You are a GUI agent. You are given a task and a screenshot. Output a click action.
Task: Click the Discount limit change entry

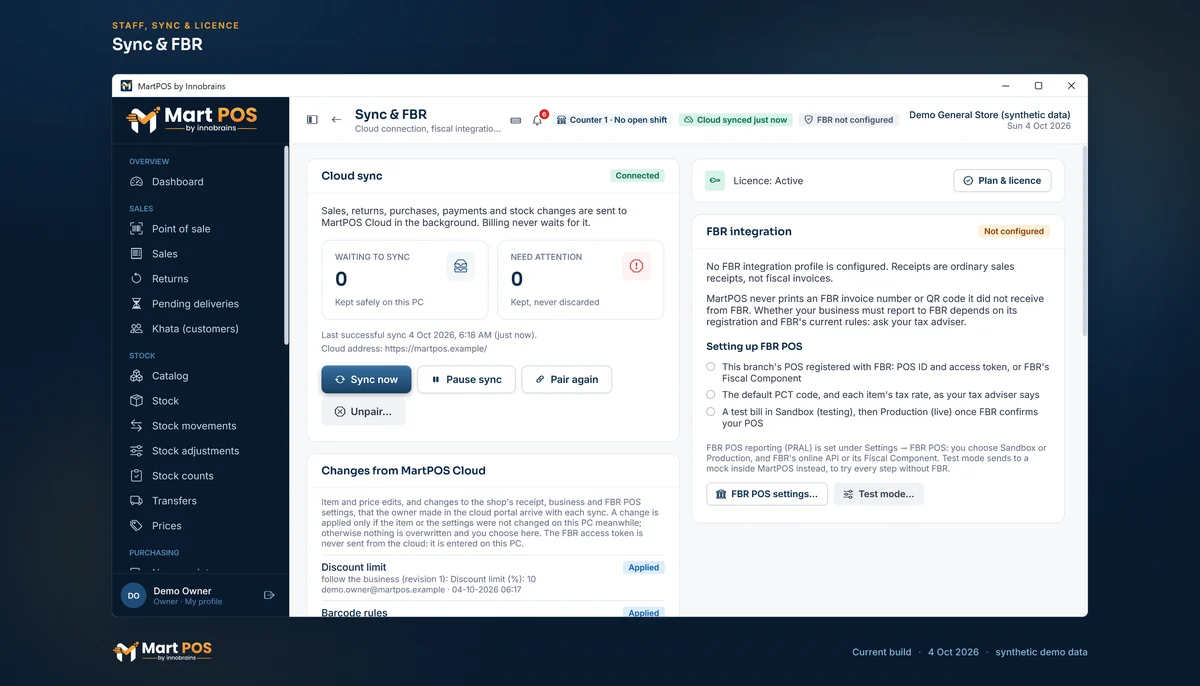coord(493,578)
